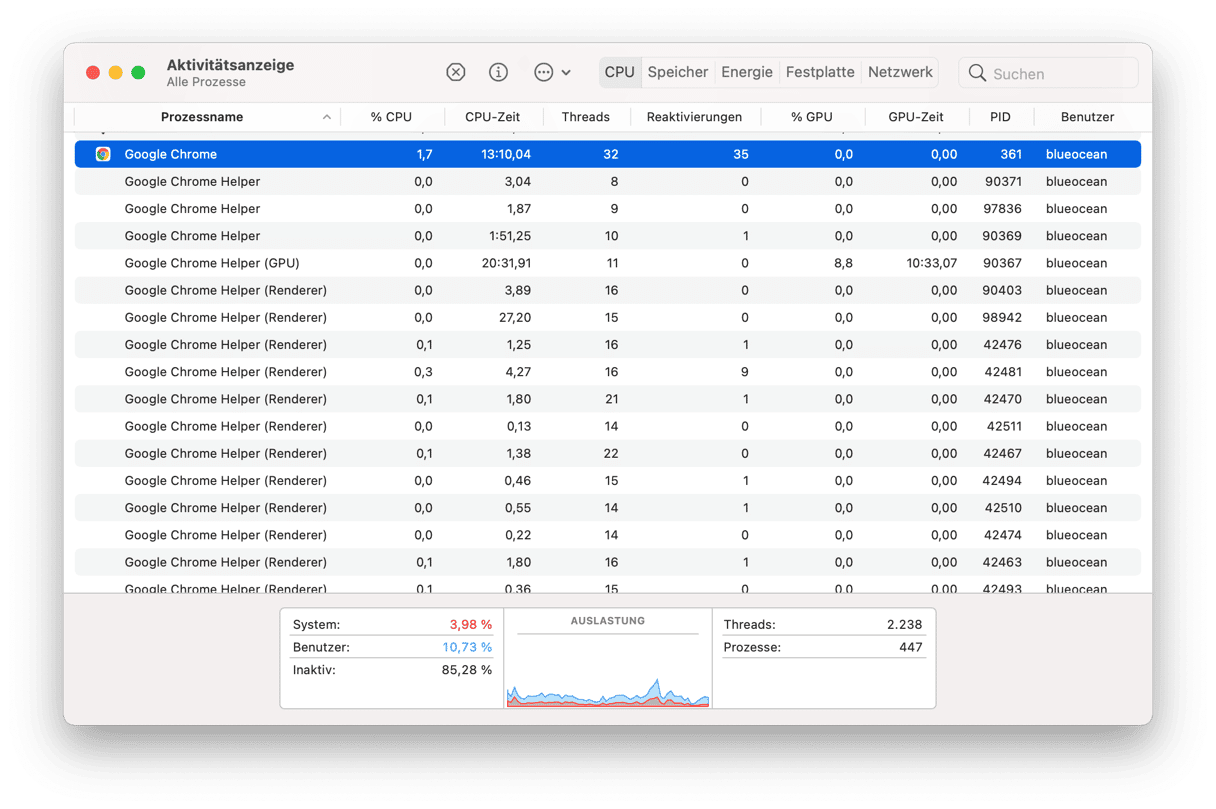
Task: Switch to the Energie tab
Action: pyautogui.click(x=747, y=72)
